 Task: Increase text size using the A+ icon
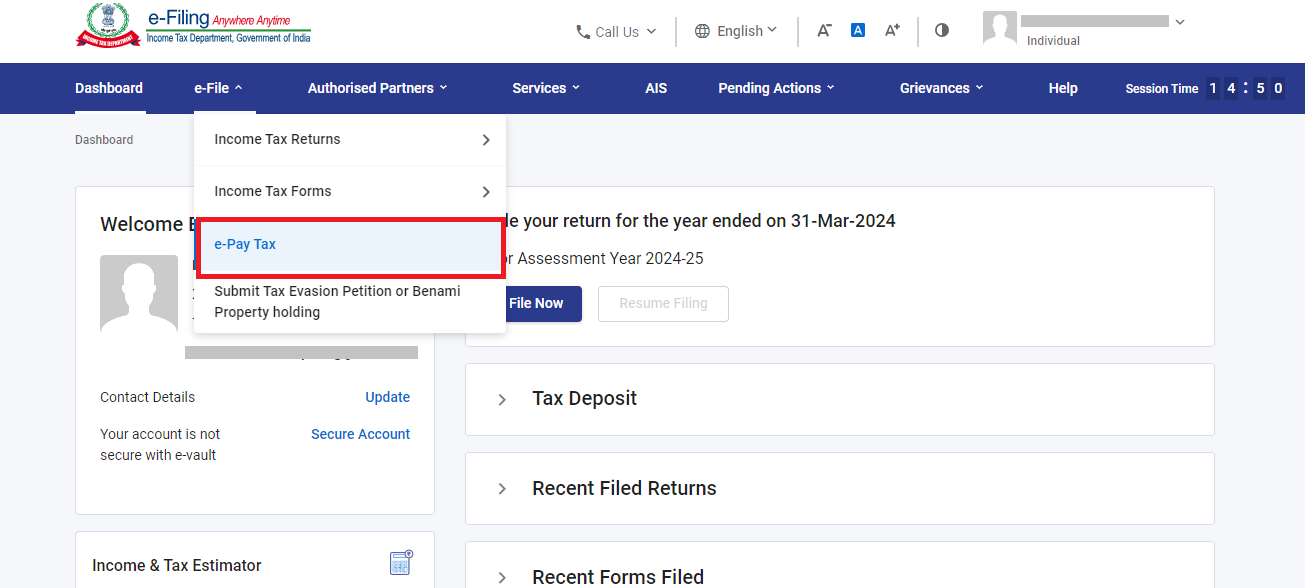pyautogui.click(x=891, y=30)
